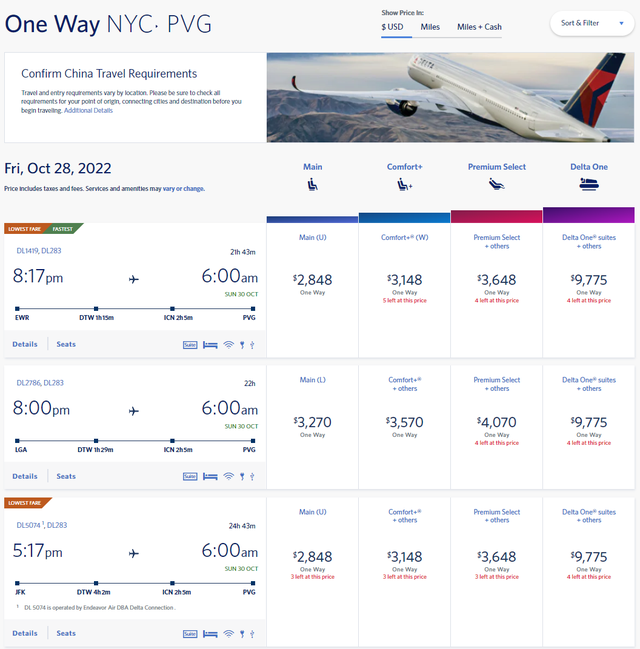Click the Main cabin seat icon
Screen dimensions: 640x649
point(312,184)
